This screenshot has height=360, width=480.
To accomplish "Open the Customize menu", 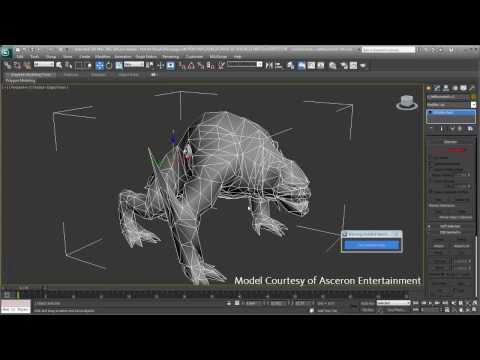I will pyautogui.click(x=194, y=57).
